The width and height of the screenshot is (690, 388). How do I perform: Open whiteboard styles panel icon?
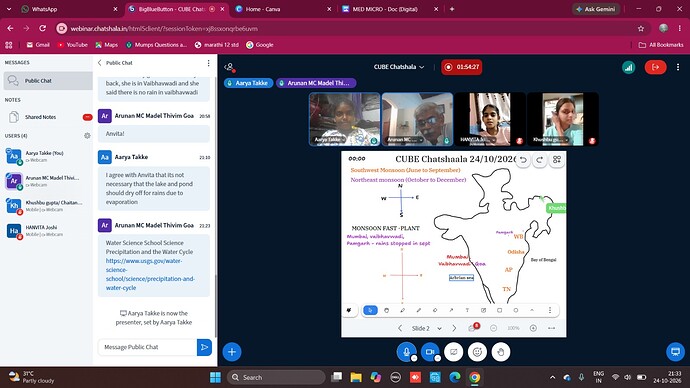tap(557, 160)
